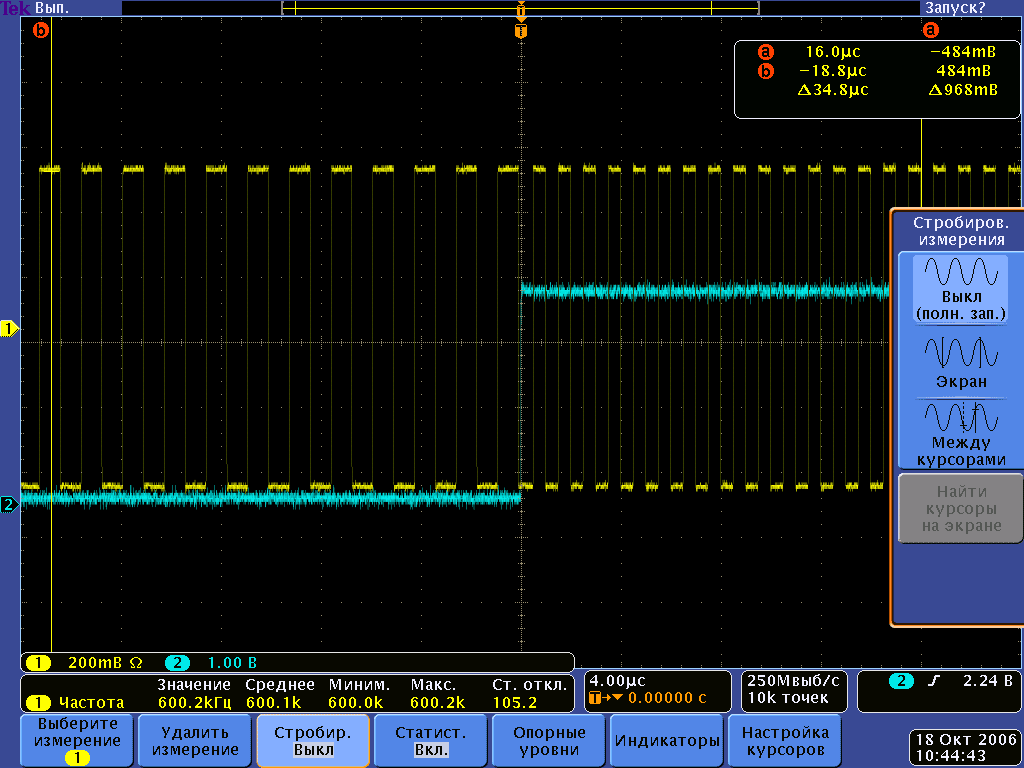The height and width of the screenshot is (768, 1024).
Task: Open «Опорные уровни» reference levels menu
Action: [x=549, y=741]
